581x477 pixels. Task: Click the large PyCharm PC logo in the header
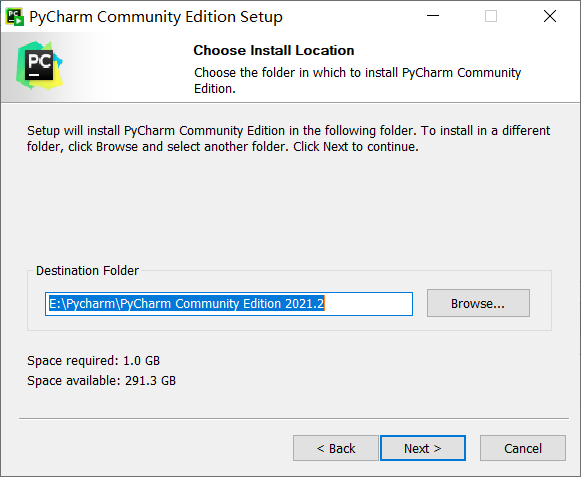coord(39,66)
